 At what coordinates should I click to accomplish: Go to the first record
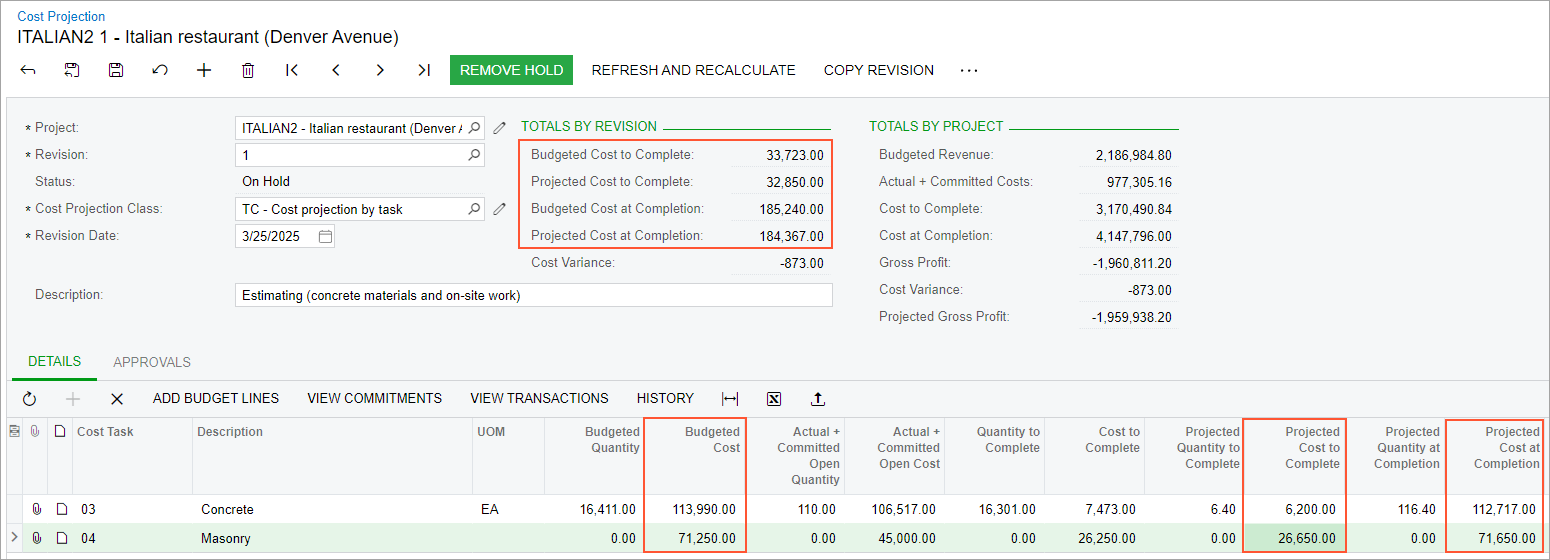click(x=292, y=70)
